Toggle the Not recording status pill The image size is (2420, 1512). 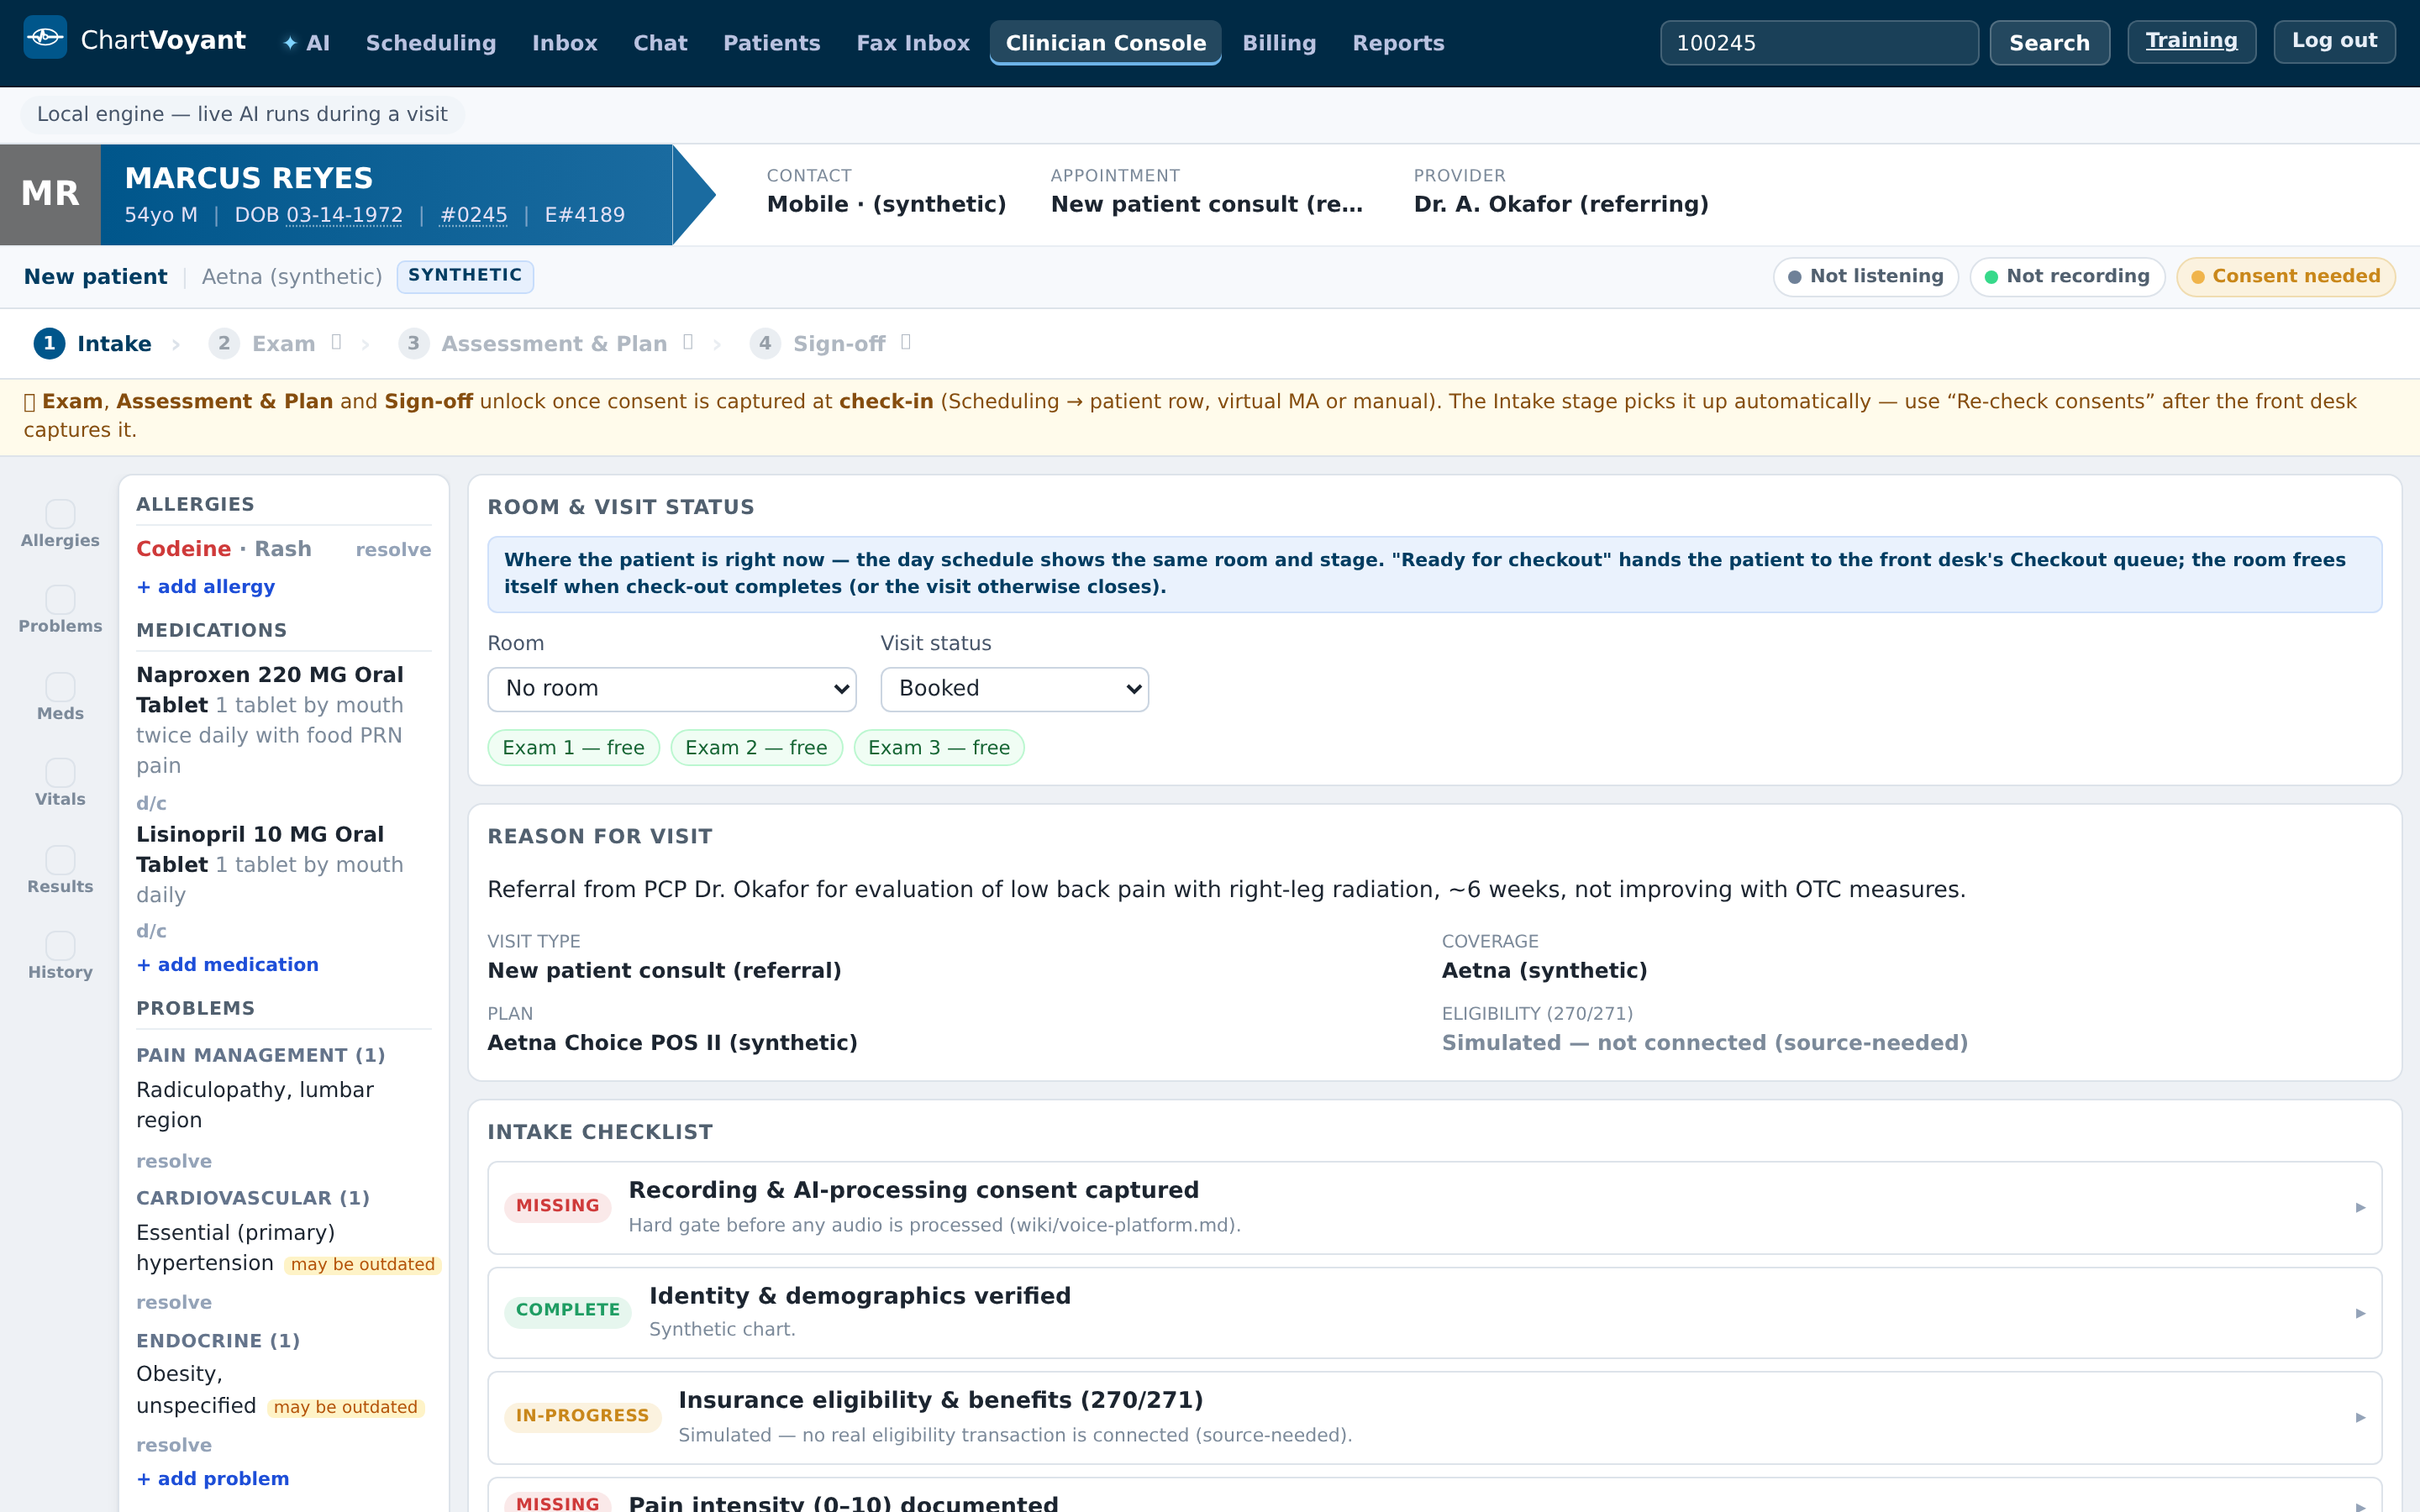tap(2067, 277)
